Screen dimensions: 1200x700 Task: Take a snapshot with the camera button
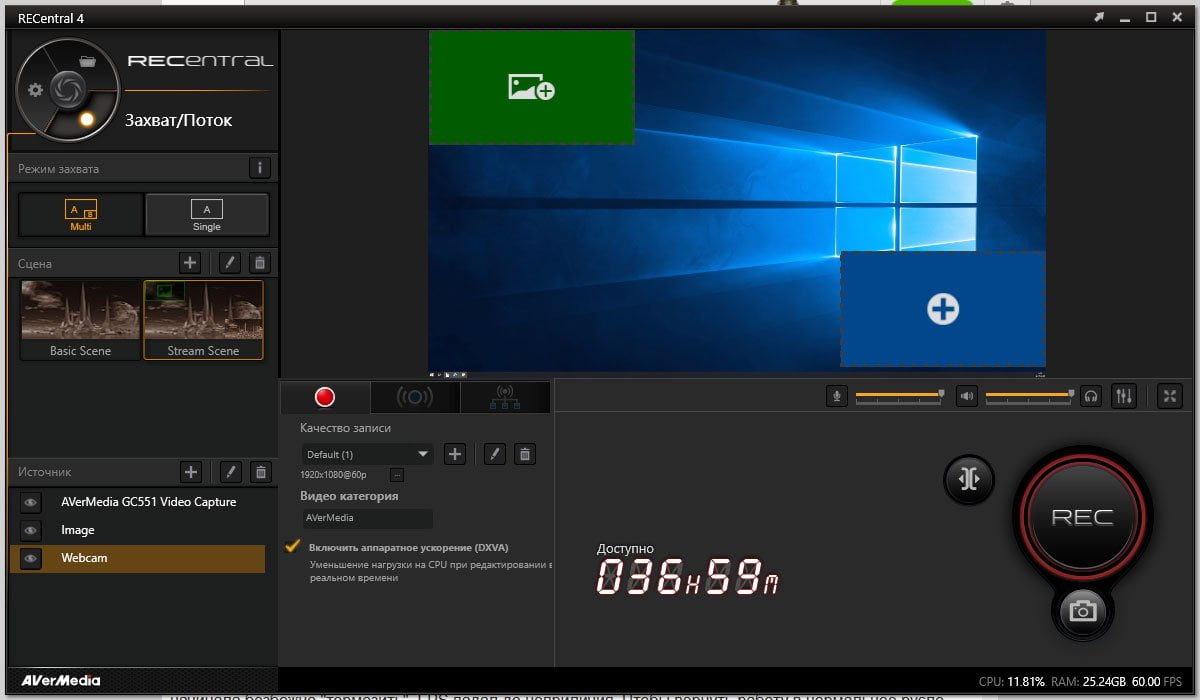1083,609
